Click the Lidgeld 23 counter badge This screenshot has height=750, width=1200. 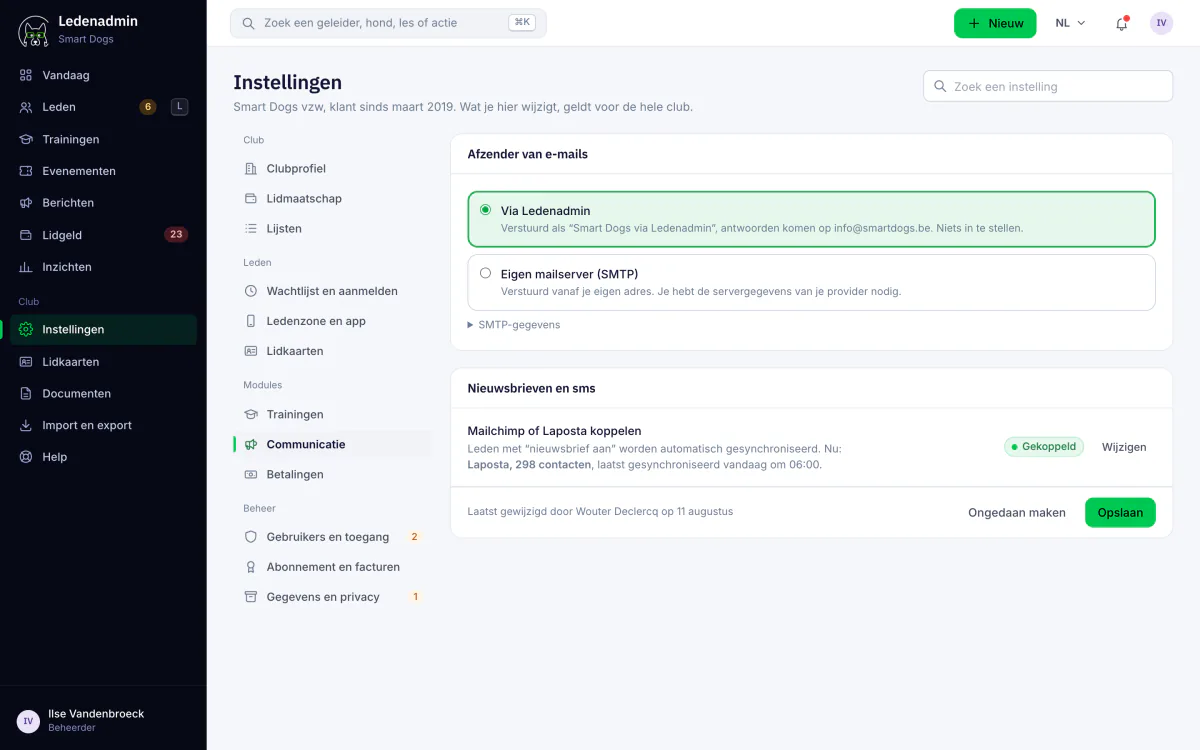(x=176, y=235)
